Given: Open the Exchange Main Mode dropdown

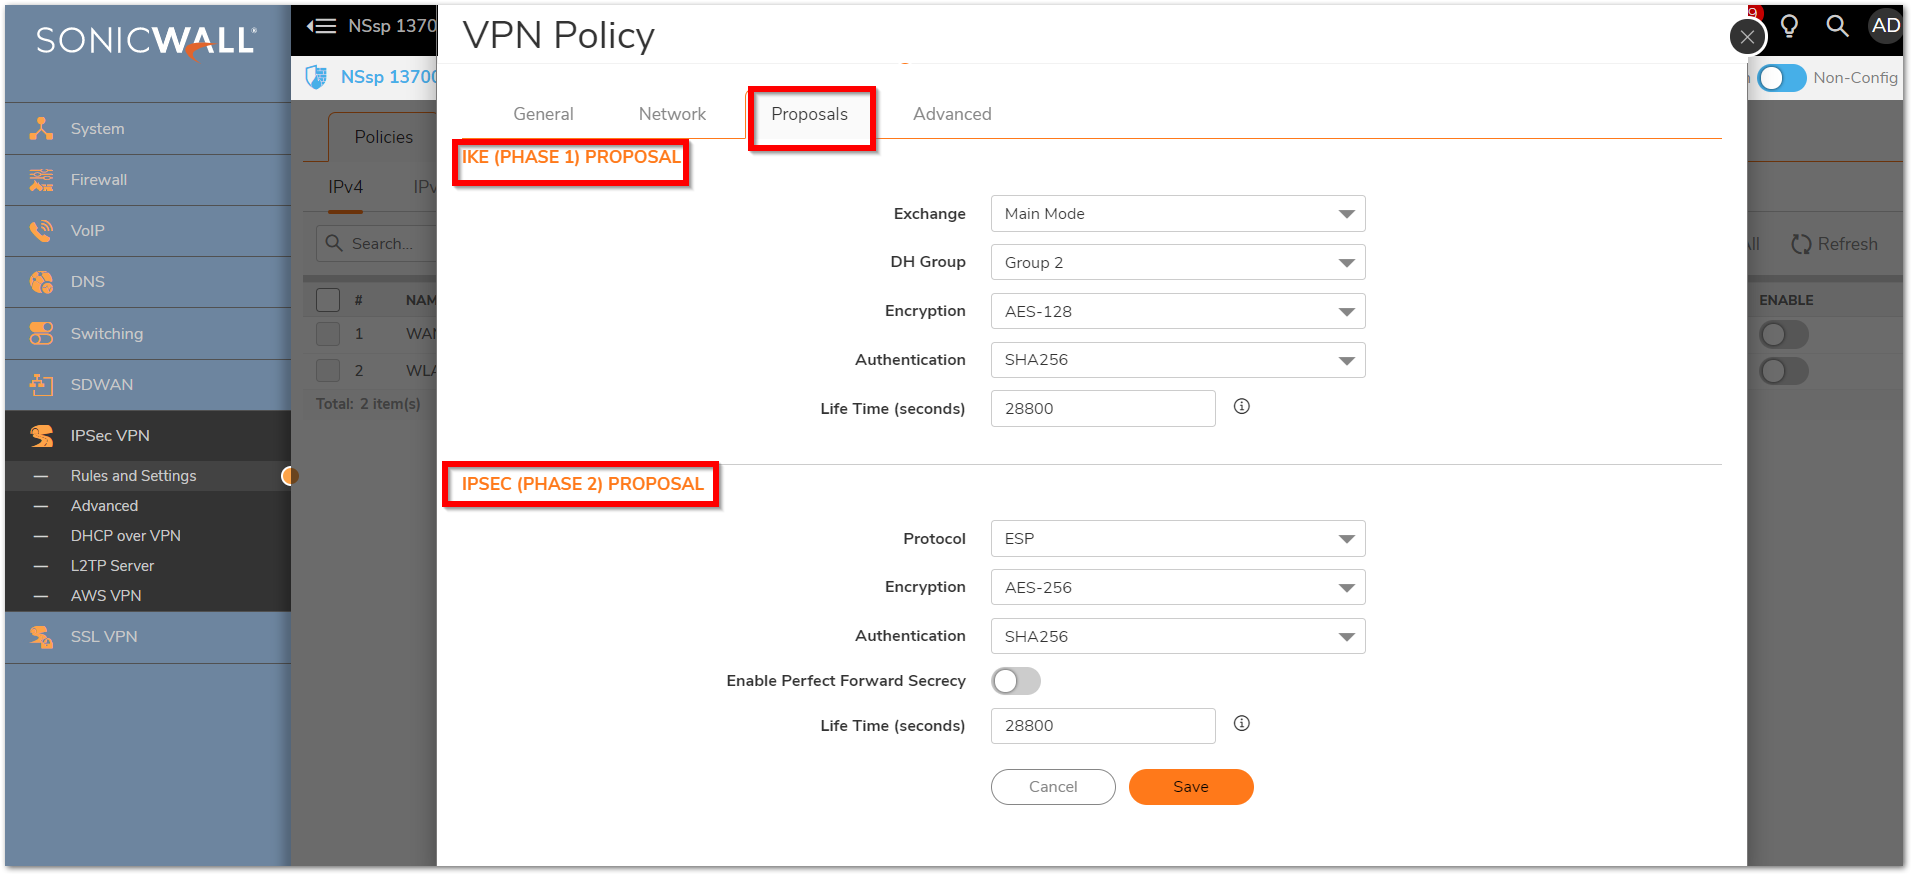Looking at the screenshot, I should coord(1177,214).
